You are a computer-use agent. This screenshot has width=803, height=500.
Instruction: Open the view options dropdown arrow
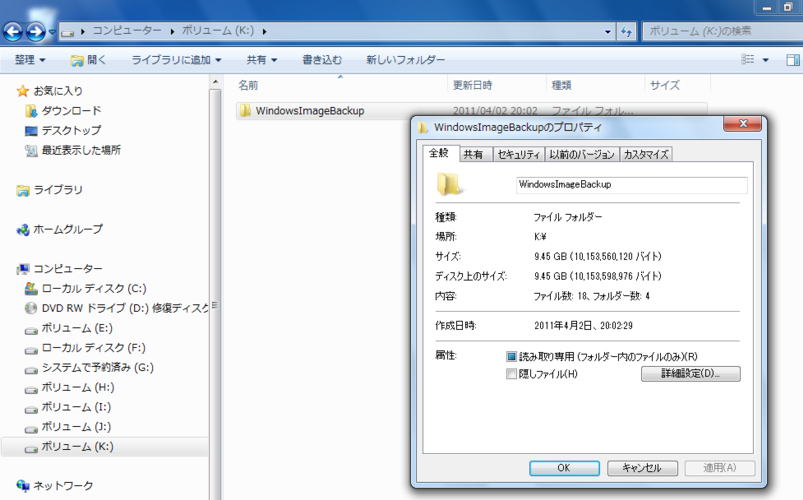click(x=766, y=60)
